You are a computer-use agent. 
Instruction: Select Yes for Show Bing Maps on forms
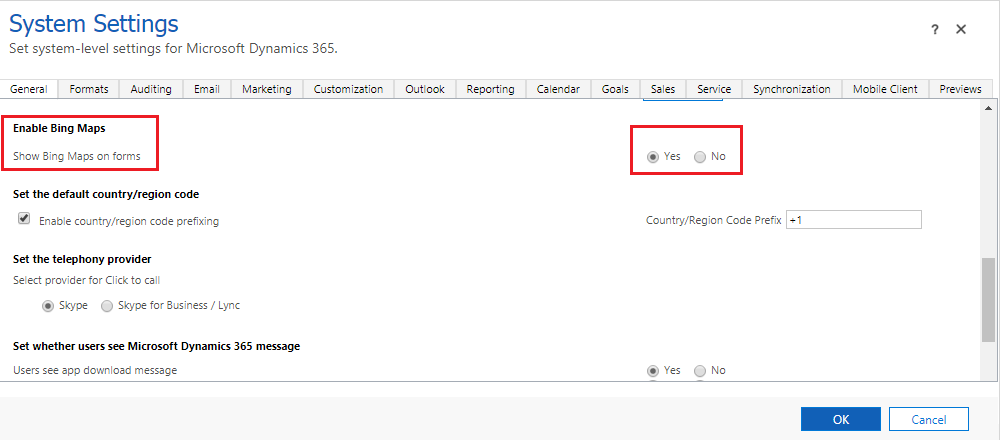coord(653,157)
